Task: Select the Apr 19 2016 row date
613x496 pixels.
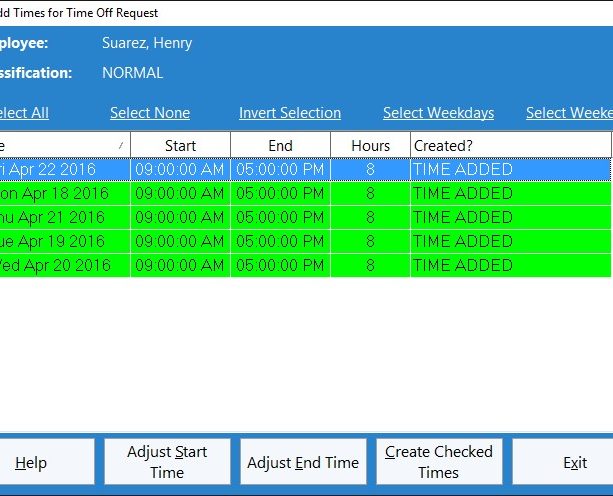Action: tap(65, 241)
